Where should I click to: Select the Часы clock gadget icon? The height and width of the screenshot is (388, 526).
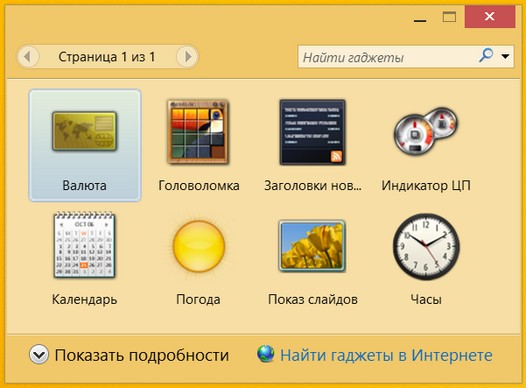[x=426, y=246]
